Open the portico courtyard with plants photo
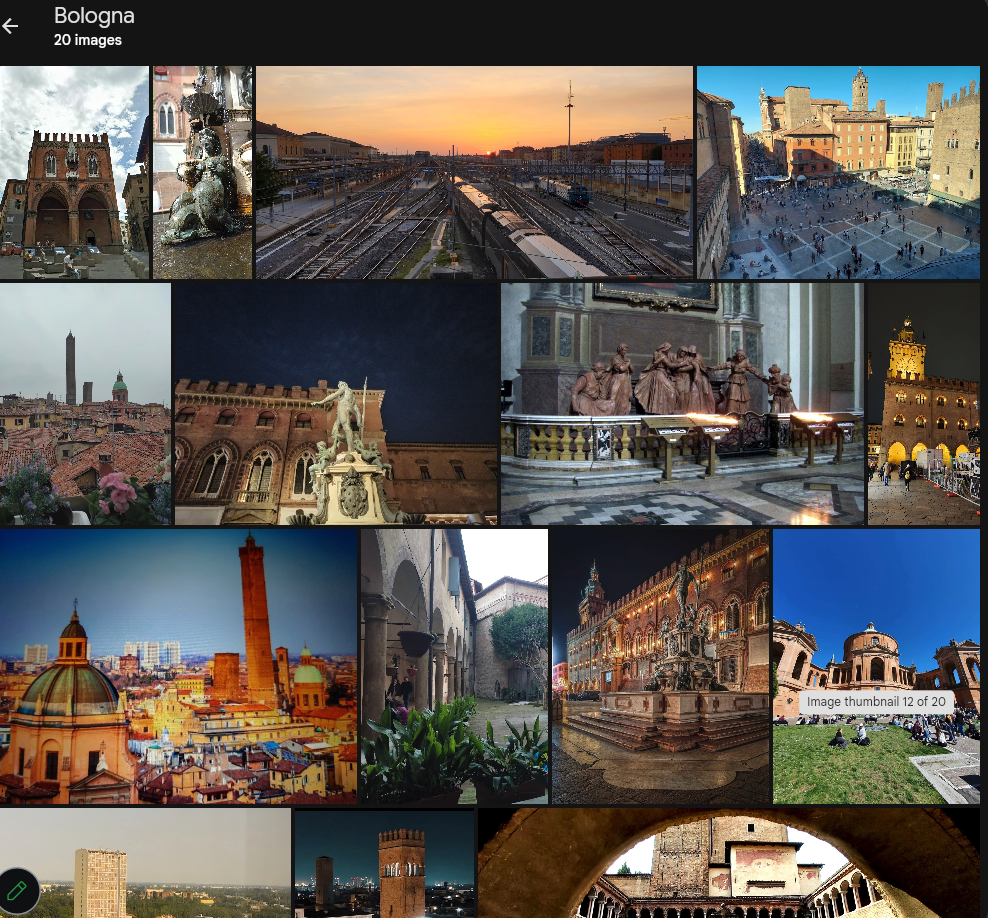This screenshot has height=918, width=988. [454, 667]
